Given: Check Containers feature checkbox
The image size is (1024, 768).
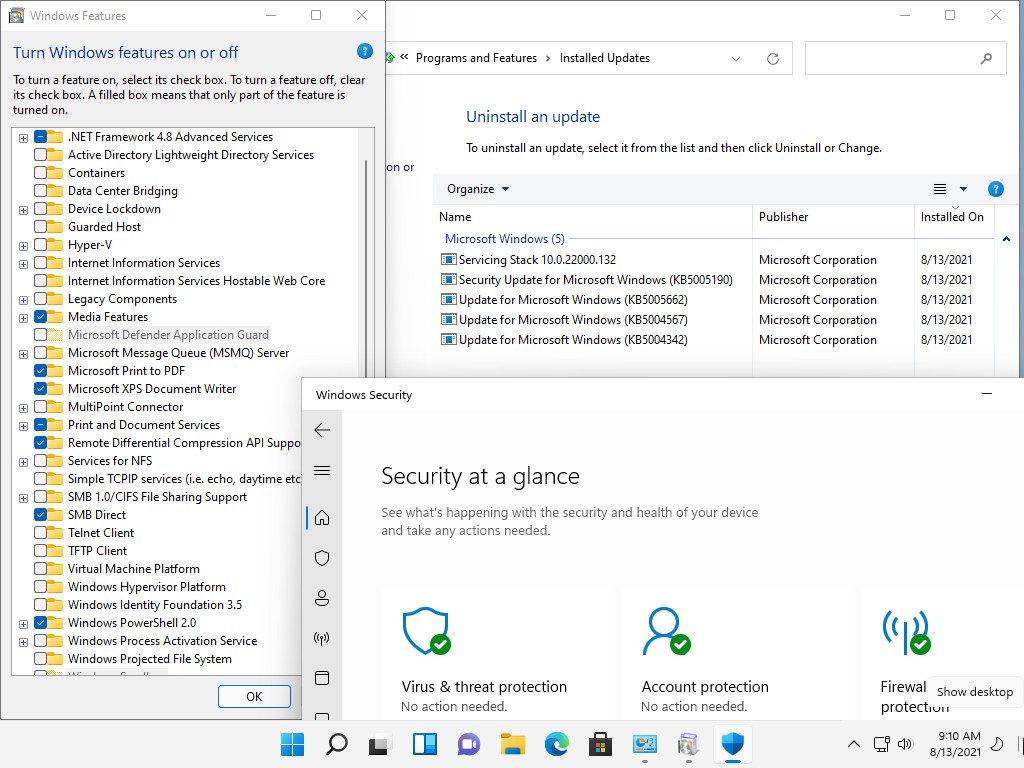Looking at the screenshot, I should pyautogui.click(x=40, y=172).
